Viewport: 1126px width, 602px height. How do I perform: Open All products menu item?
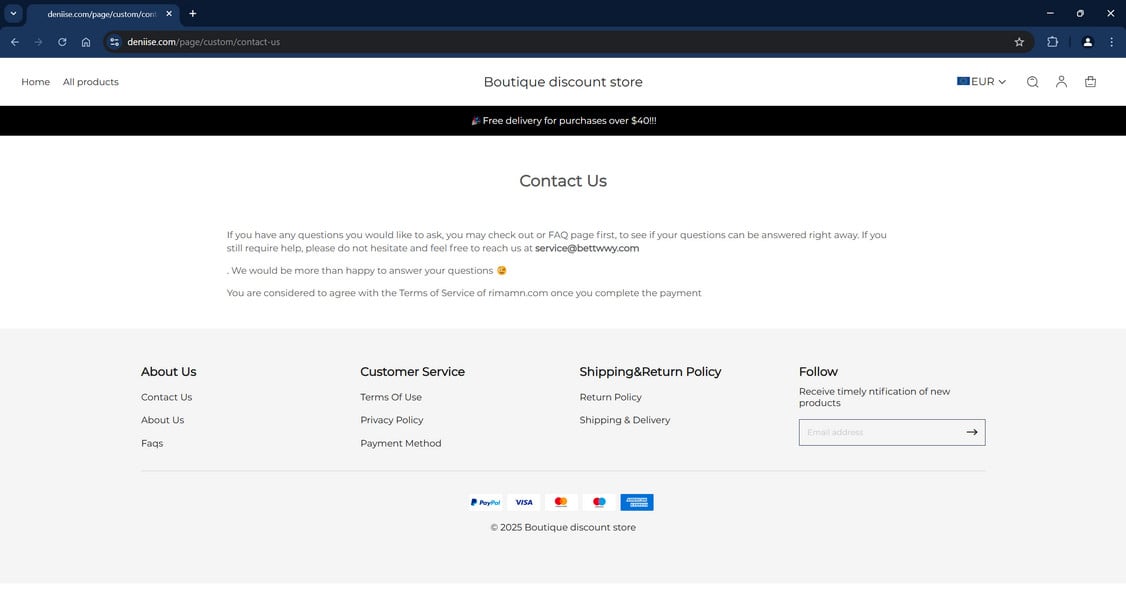pos(90,82)
